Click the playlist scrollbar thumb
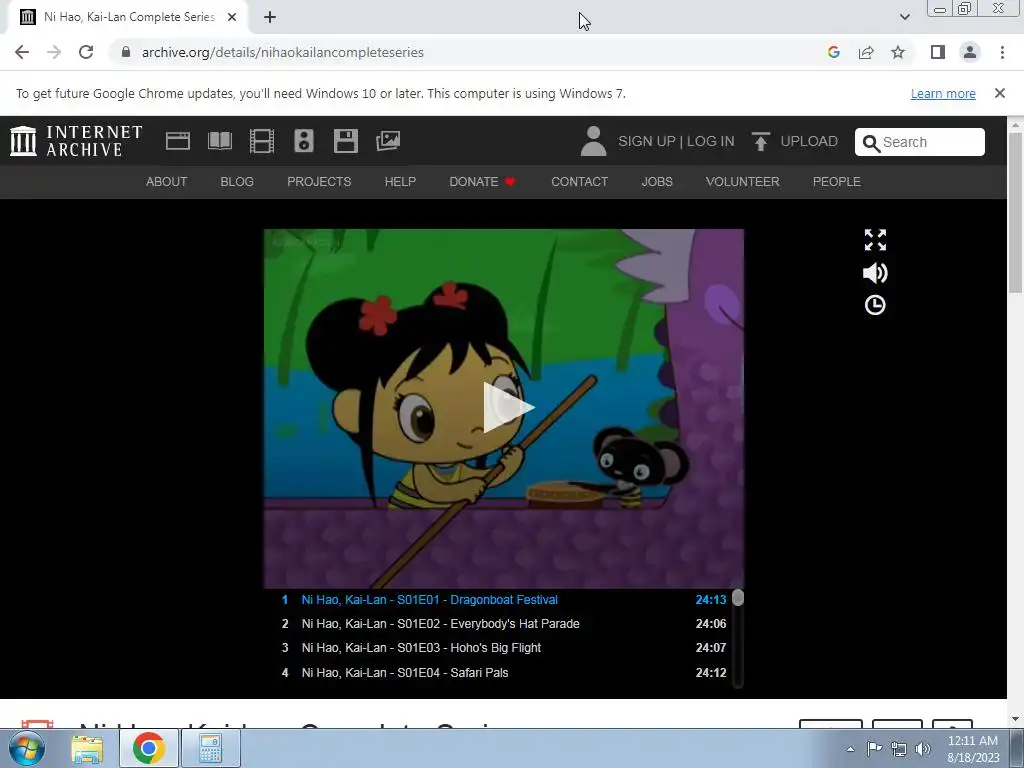This screenshot has height=768, width=1024. coord(738,598)
